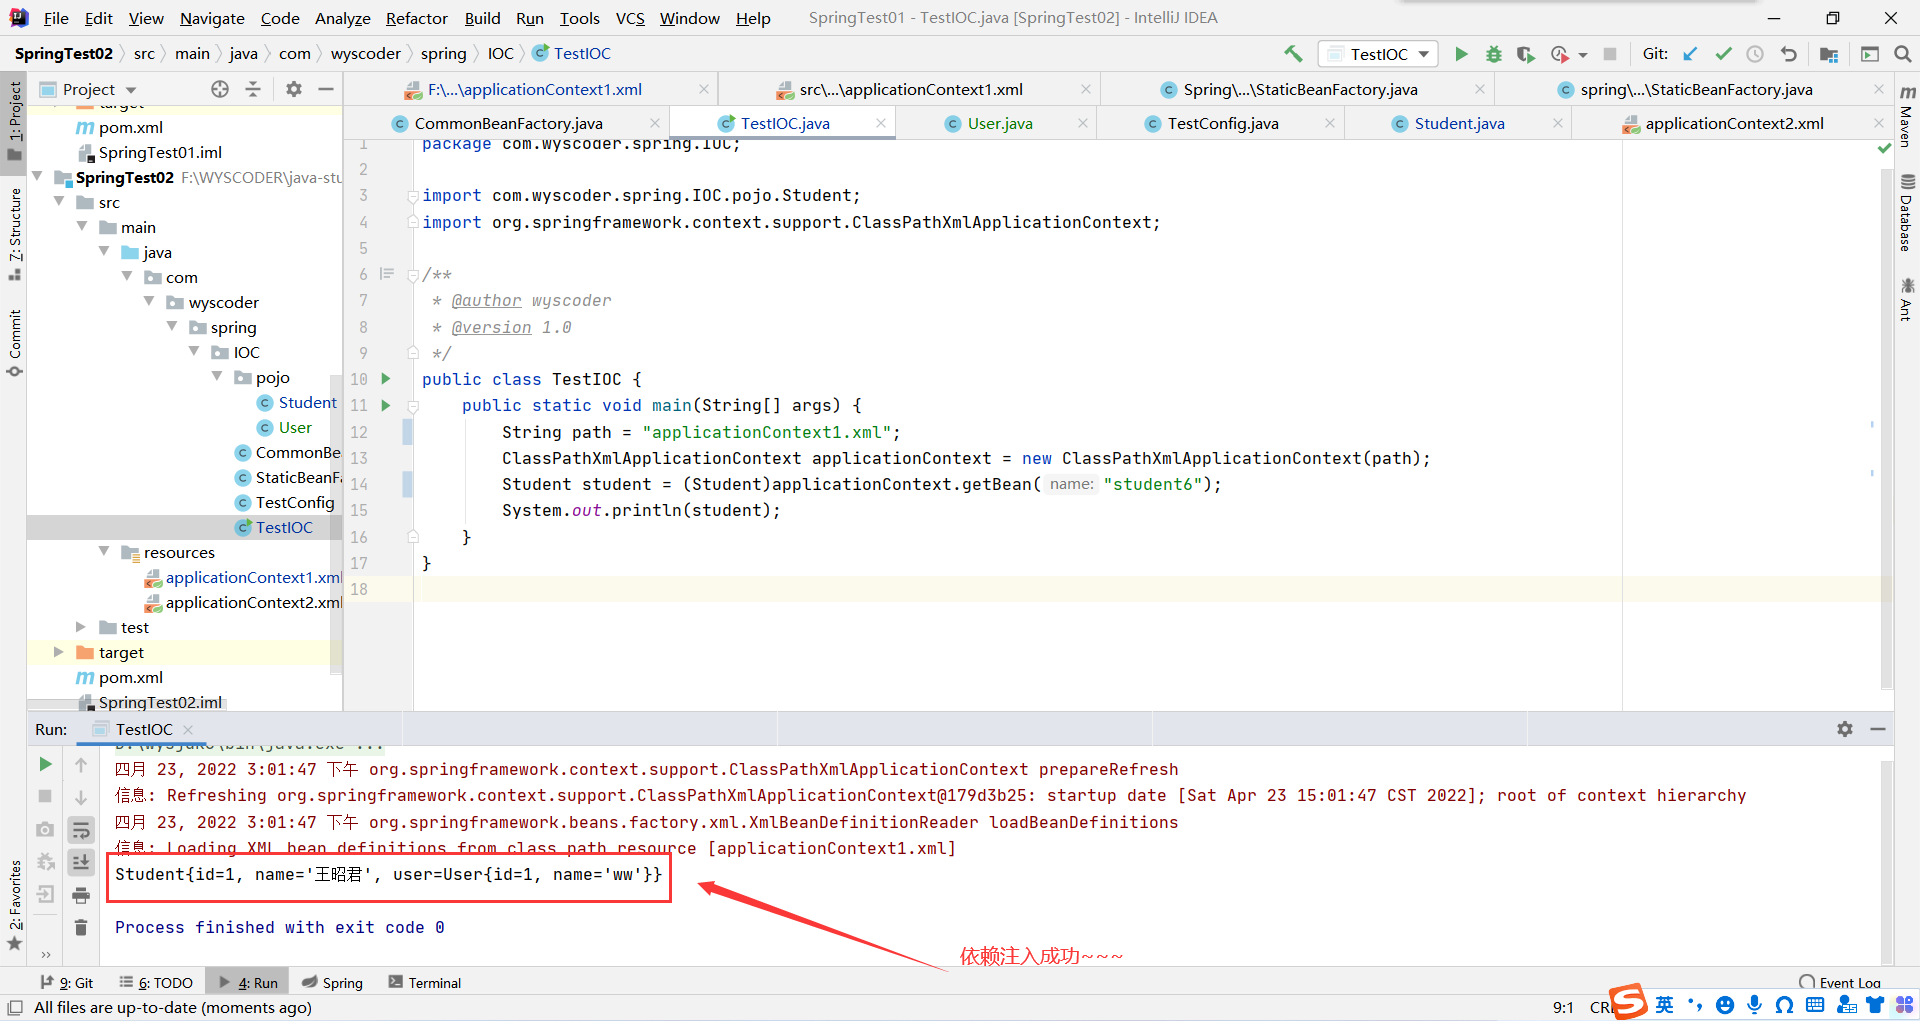The image size is (1920, 1021).
Task: Click the microphone icon in IME toolbar
Action: point(1754,1005)
